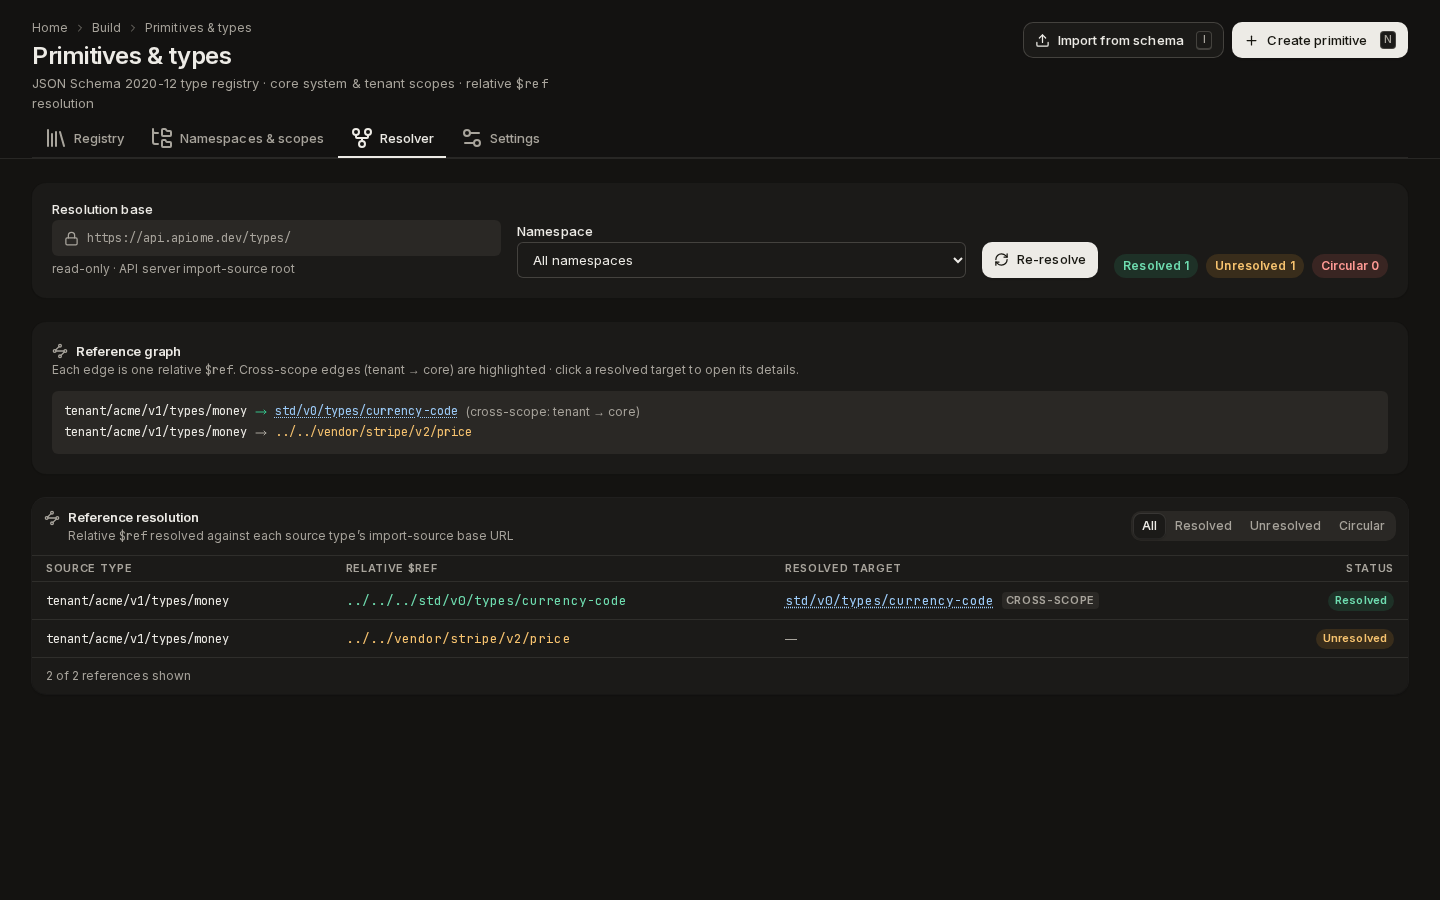This screenshot has height=900, width=1440.
Task: Click the Unresolved status badge in second row
Action: pyautogui.click(x=1355, y=639)
